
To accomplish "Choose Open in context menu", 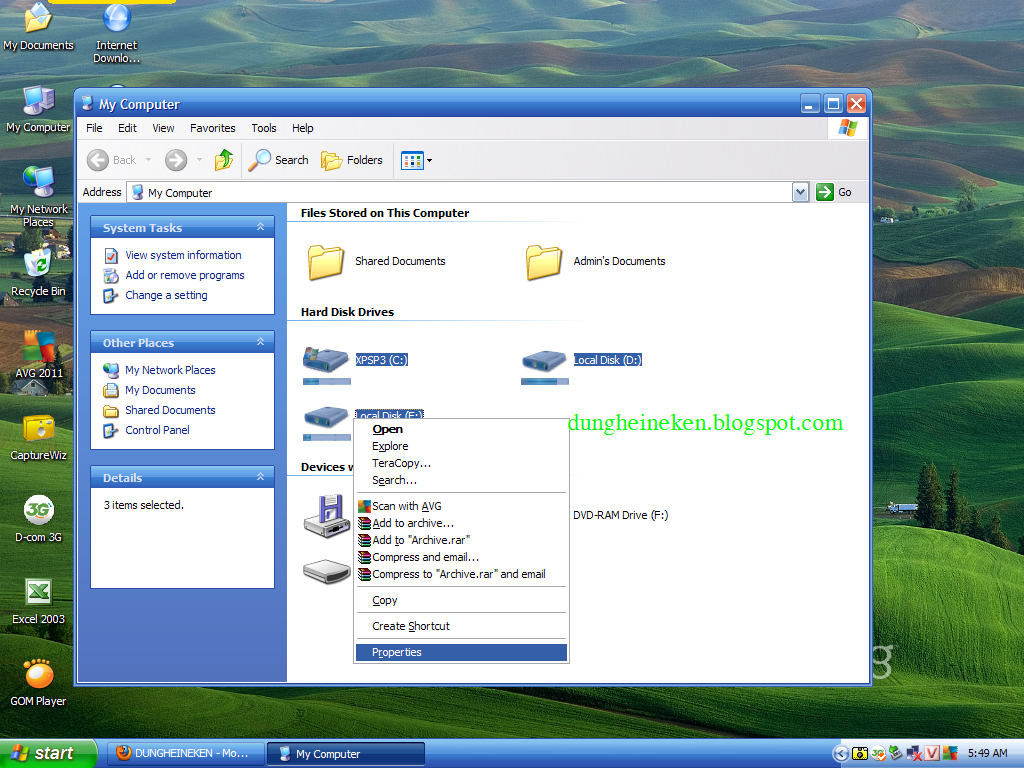I will coord(460,429).
